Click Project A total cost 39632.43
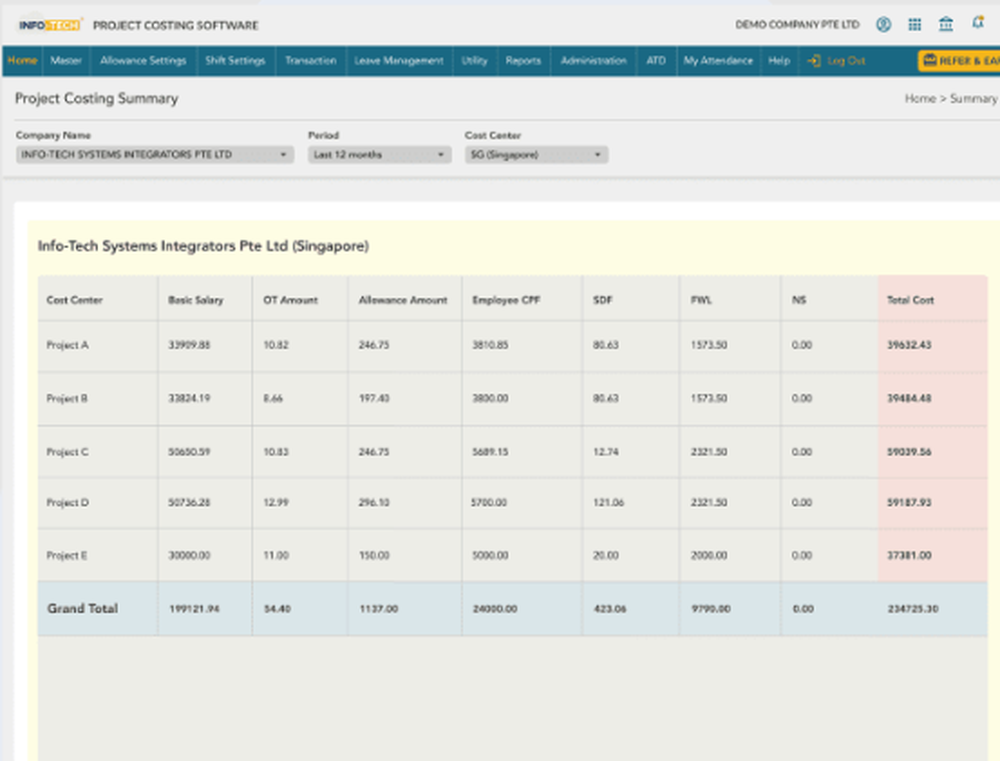Viewport: 1000px width, 761px height. tap(909, 345)
